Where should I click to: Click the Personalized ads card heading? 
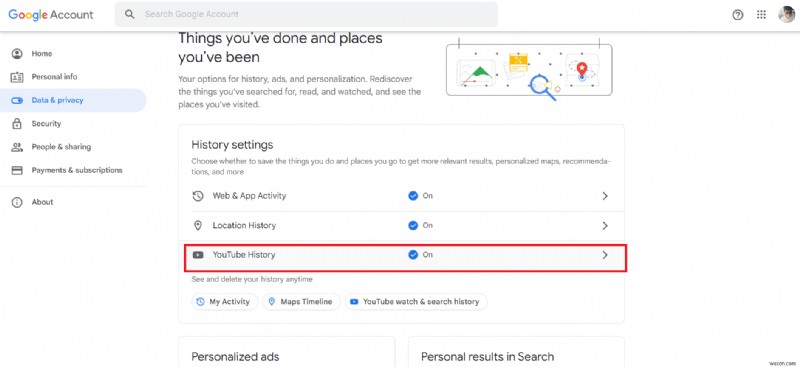(x=235, y=356)
